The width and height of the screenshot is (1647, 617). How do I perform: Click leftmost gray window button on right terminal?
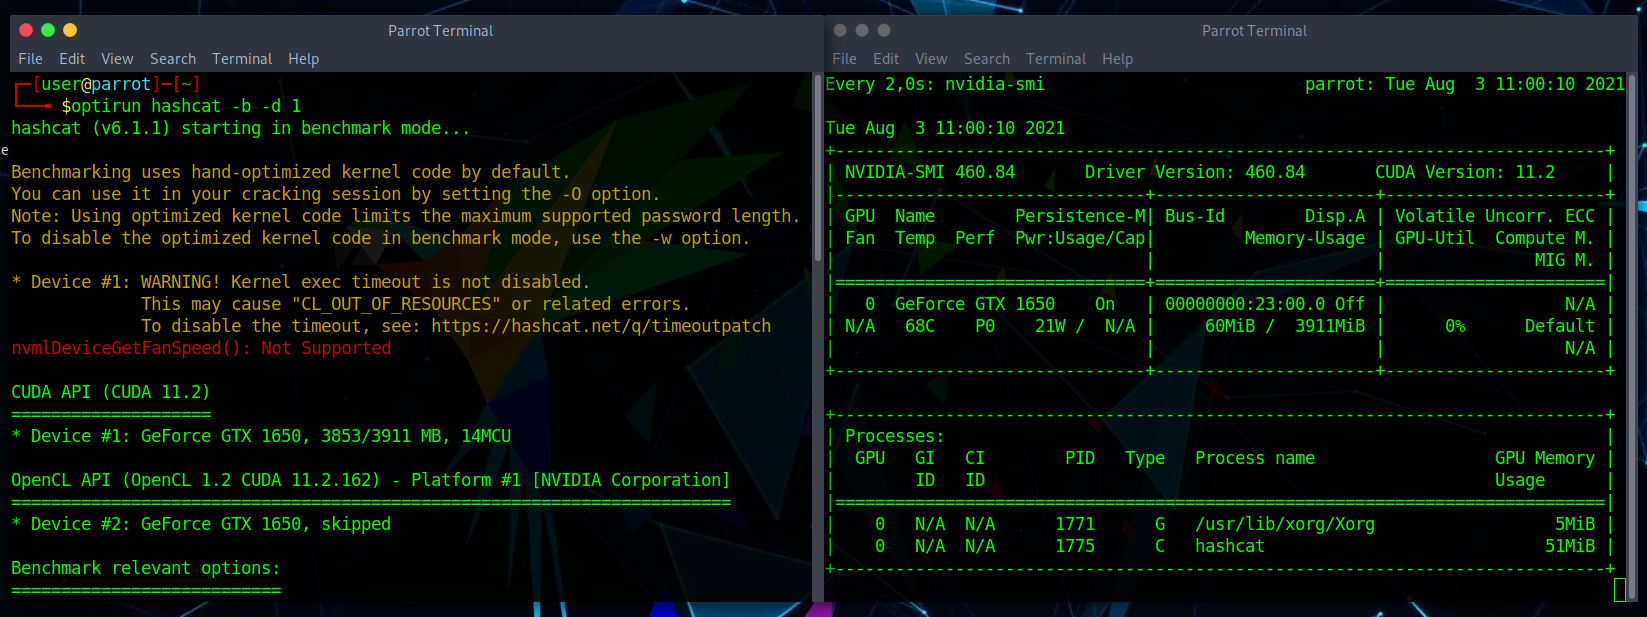(840, 30)
